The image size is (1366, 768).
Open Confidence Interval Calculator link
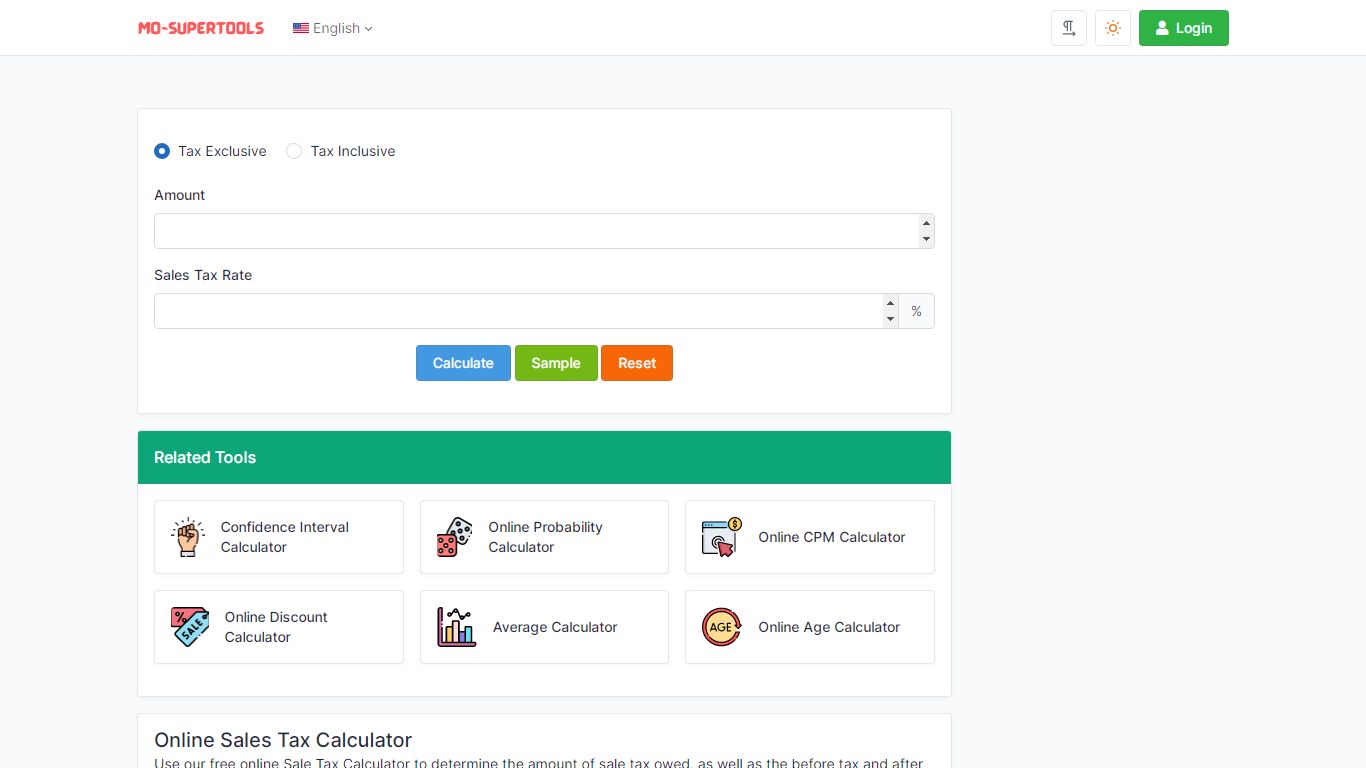(x=279, y=537)
